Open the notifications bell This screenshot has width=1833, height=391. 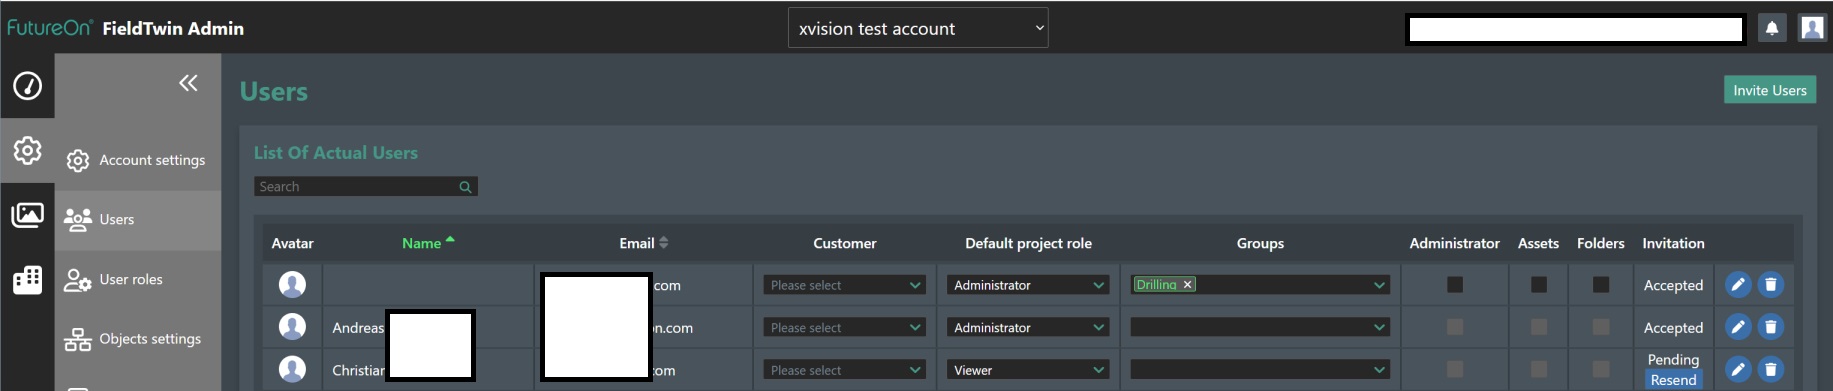click(1771, 28)
